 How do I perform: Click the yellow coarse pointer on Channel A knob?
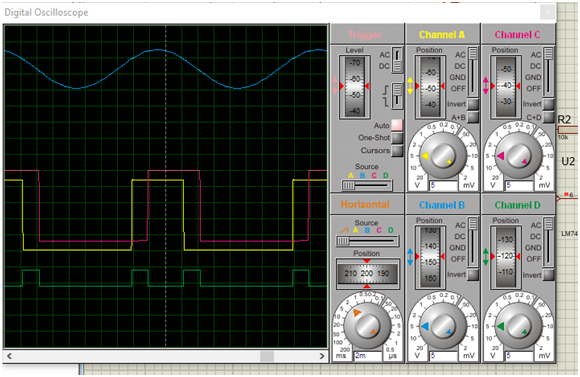click(x=425, y=156)
